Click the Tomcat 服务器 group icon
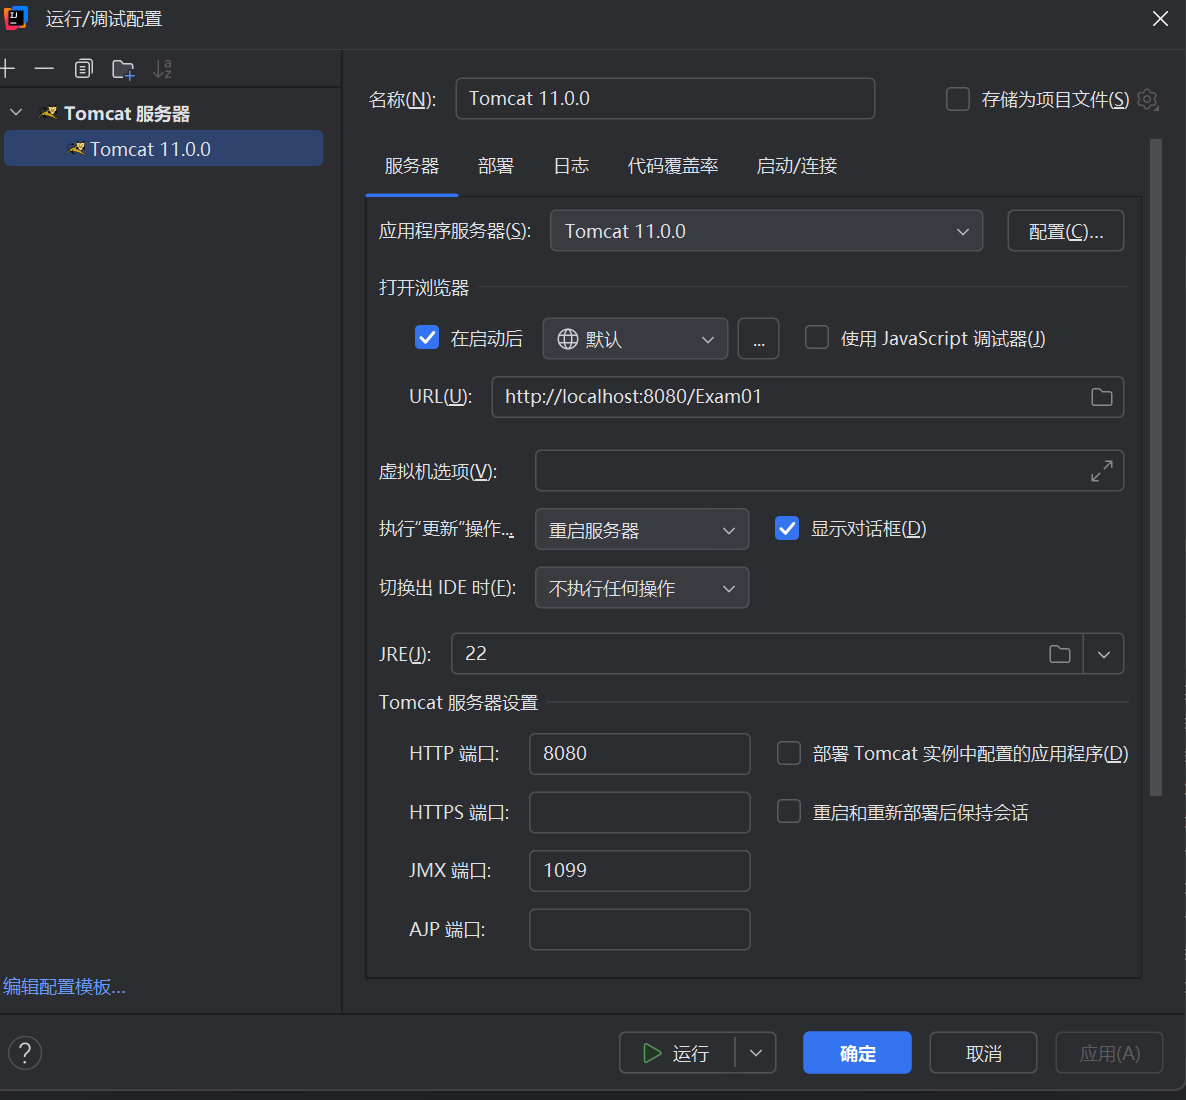This screenshot has width=1186, height=1100. (x=48, y=113)
